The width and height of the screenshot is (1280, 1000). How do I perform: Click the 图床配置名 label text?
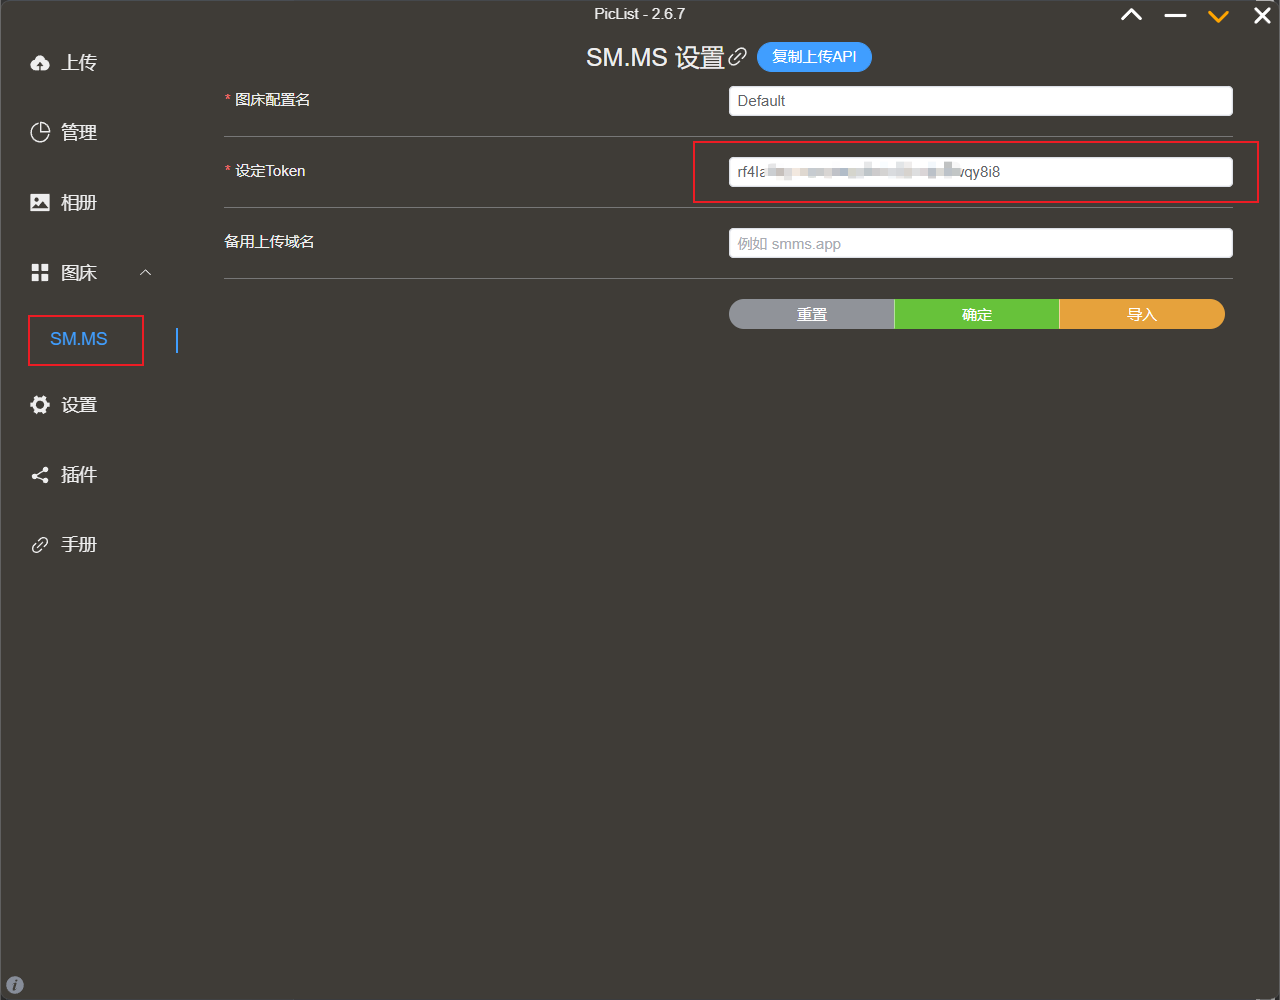(272, 100)
